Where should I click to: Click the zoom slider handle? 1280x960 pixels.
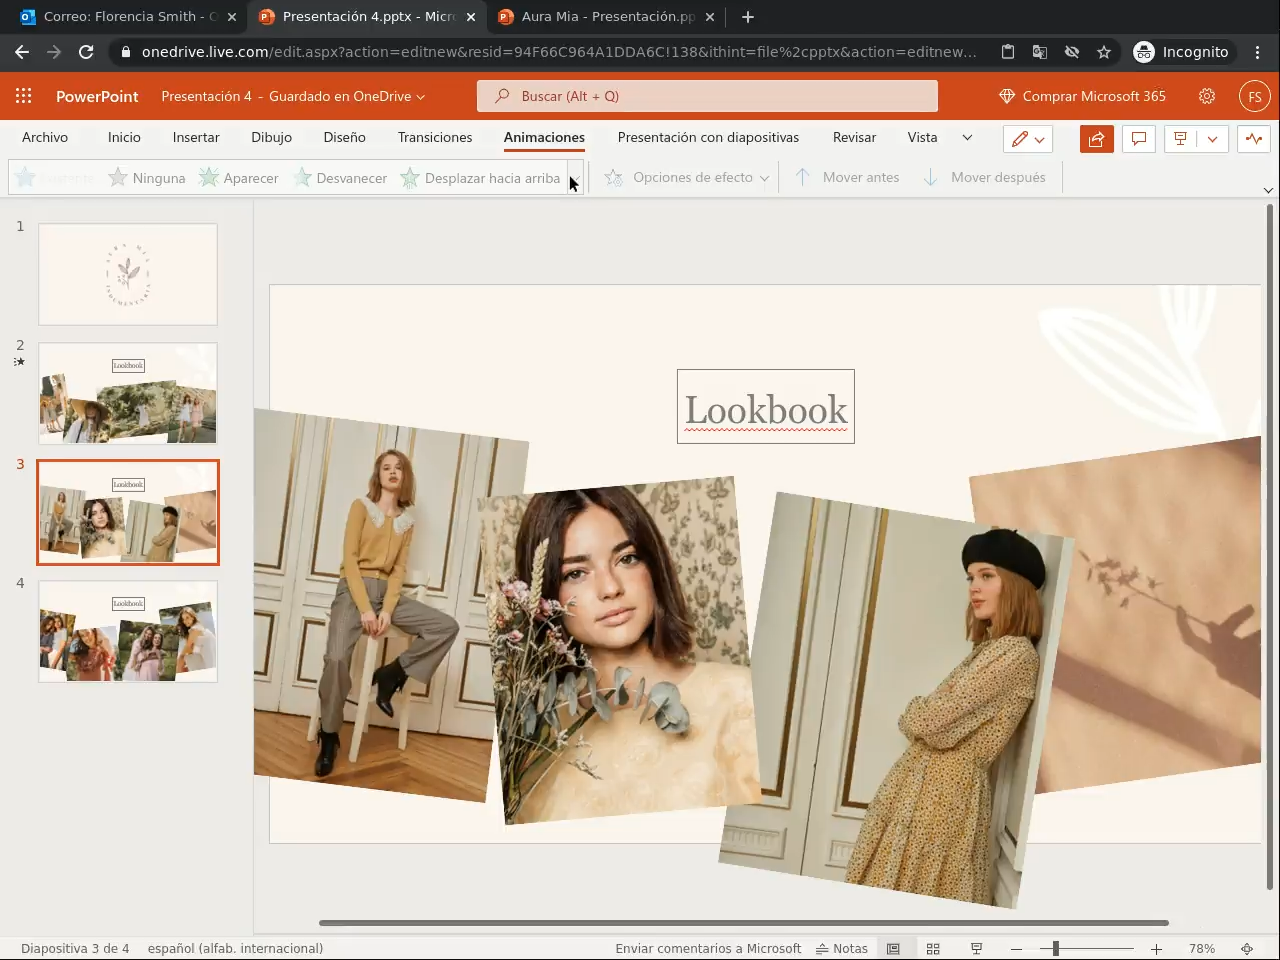pyautogui.click(x=1055, y=948)
